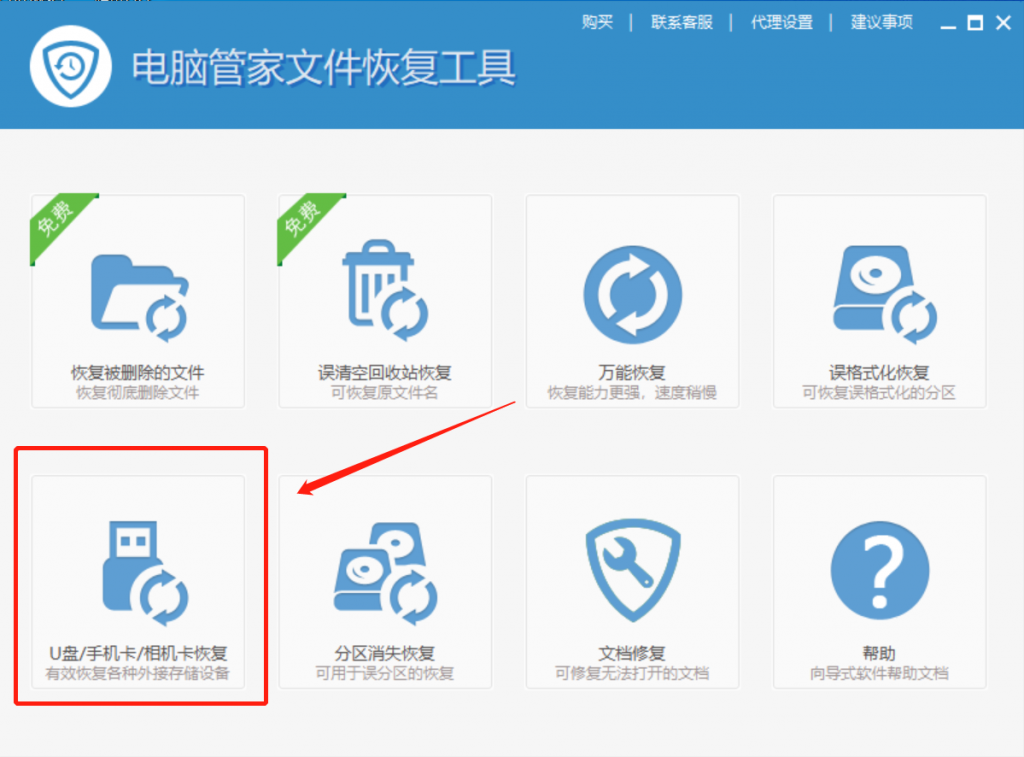
Task: Open 代理设置 proxy settings
Action: (x=782, y=23)
